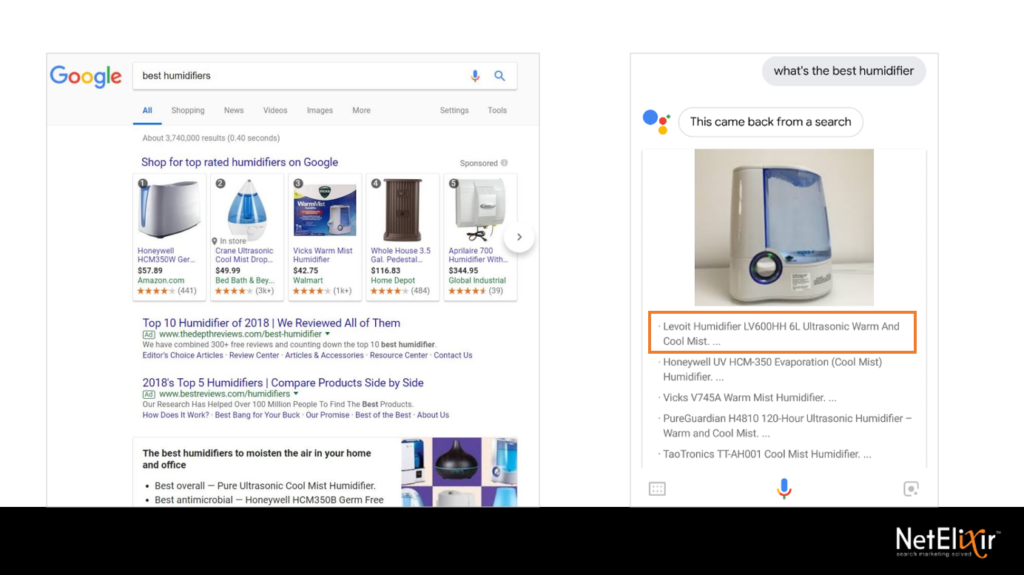Open the More search menu
The width and height of the screenshot is (1024, 575).
pos(361,110)
